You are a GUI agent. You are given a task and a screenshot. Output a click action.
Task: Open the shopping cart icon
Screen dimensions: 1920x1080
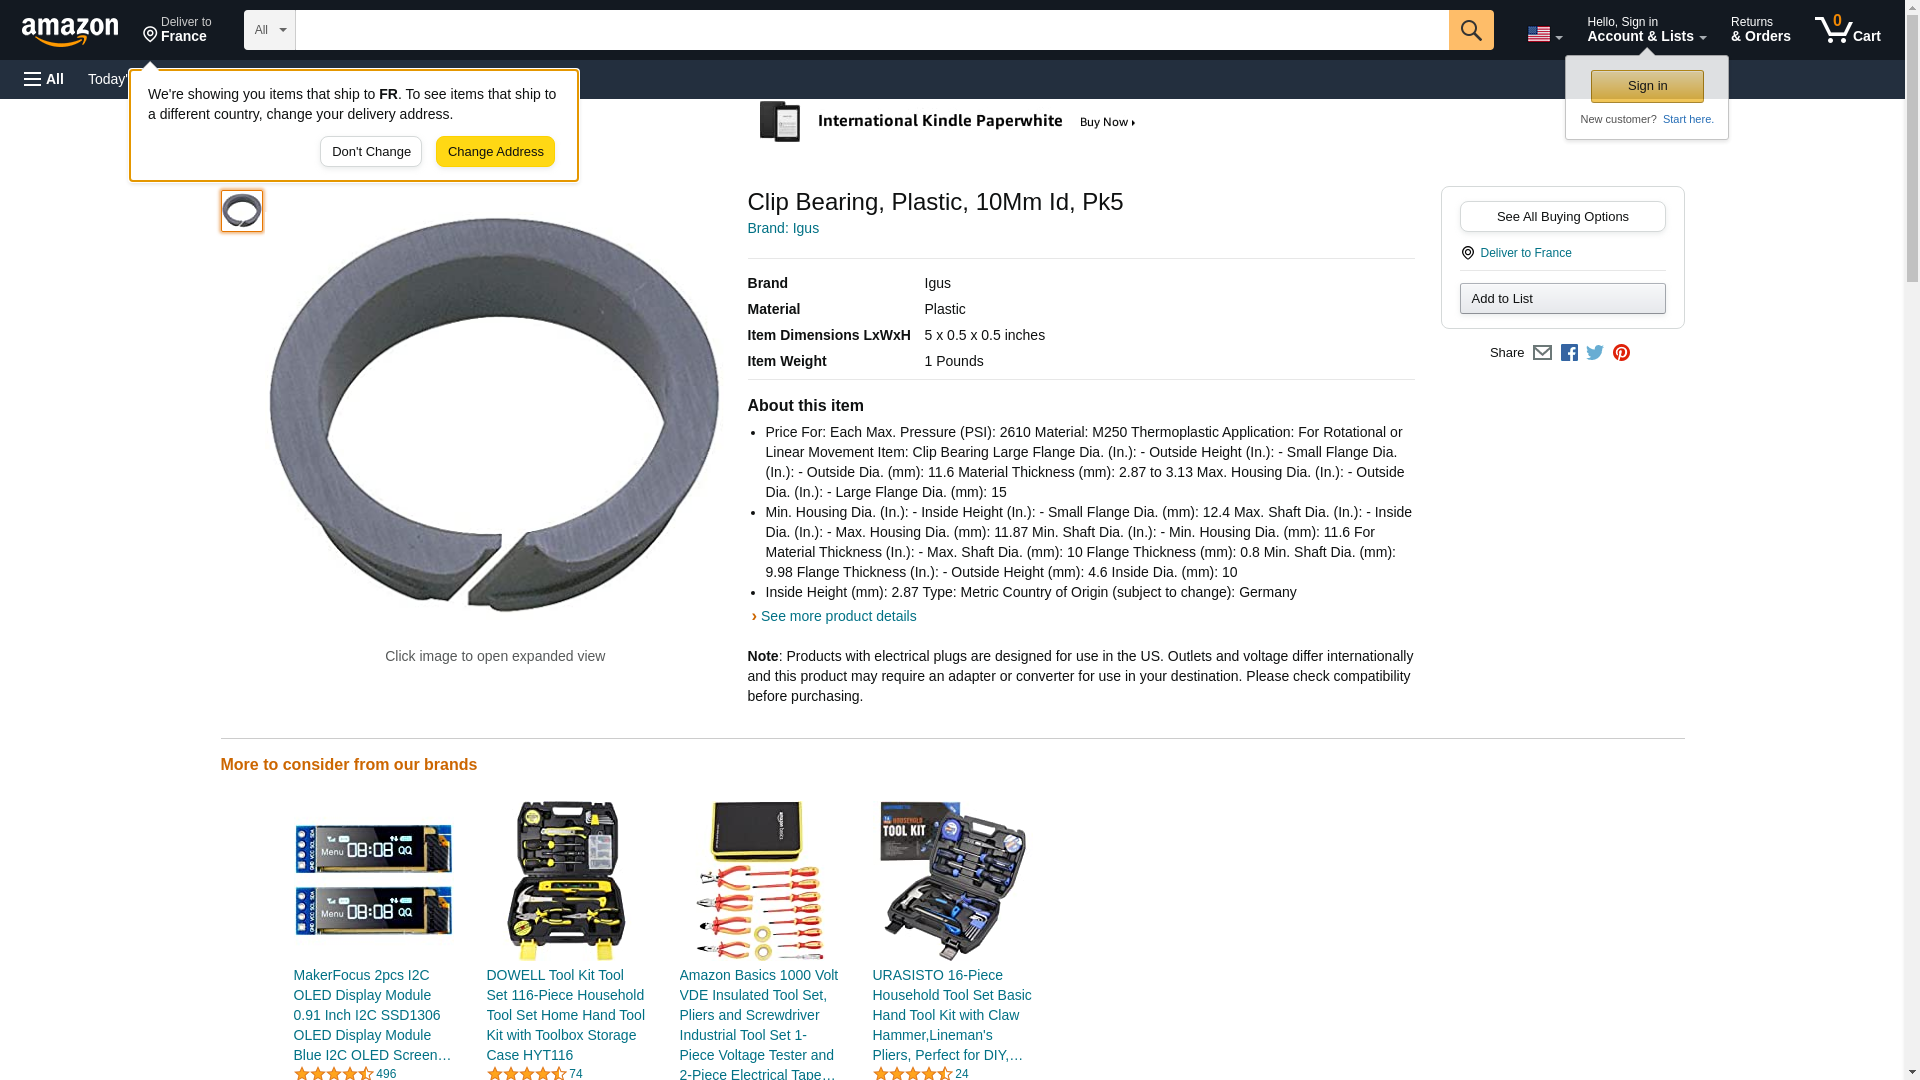coord(1847,30)
